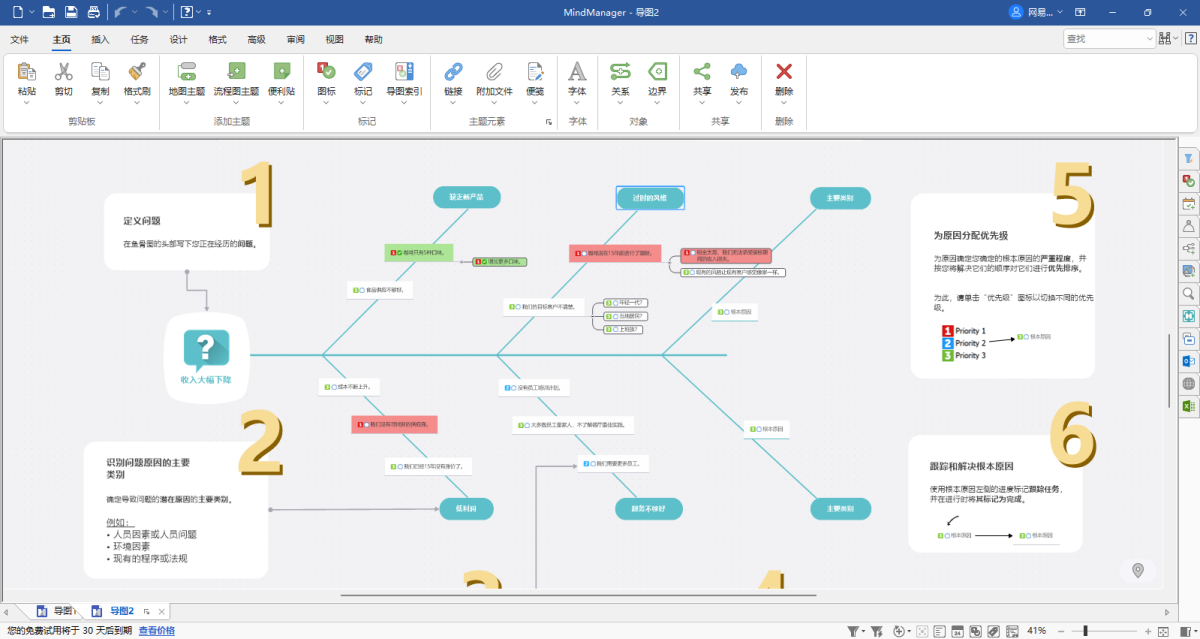Click the 查看价格 view pricing link

coord(156,631)
